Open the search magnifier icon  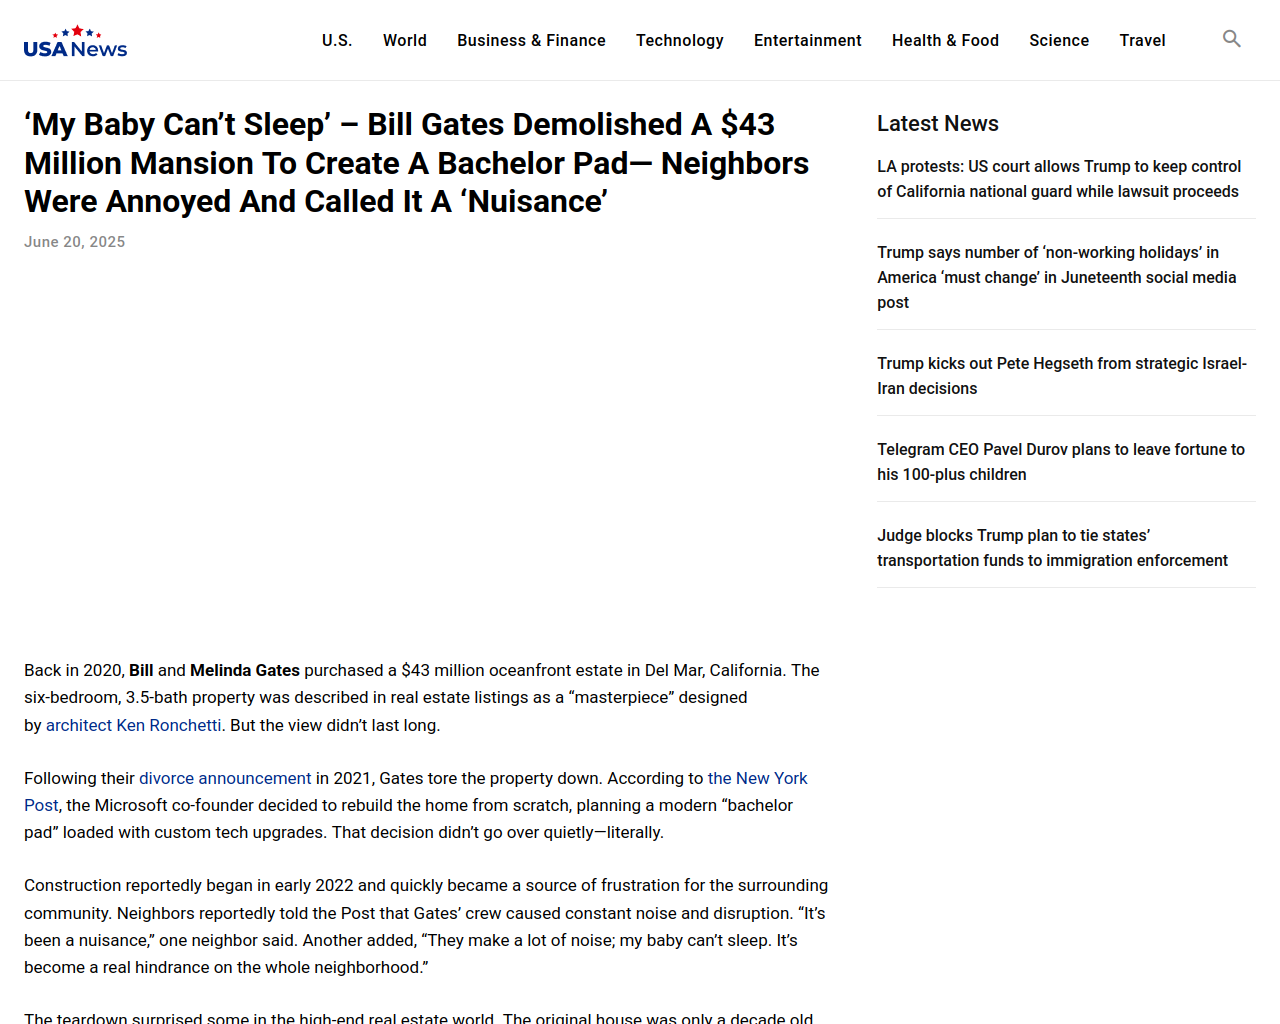click(x=1231, y=39)
